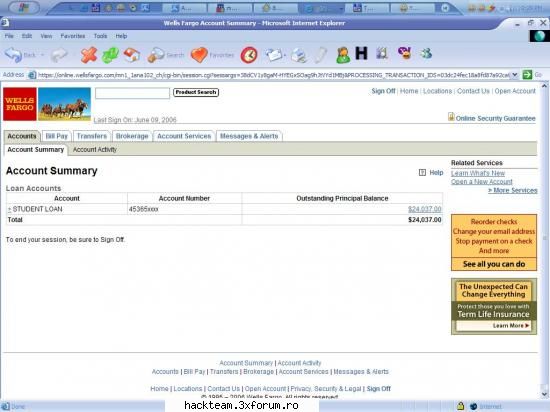Click the Privacy, Security & Legal footer link
This screenshot has width=550, height=412.
click(x=326, y=389)
